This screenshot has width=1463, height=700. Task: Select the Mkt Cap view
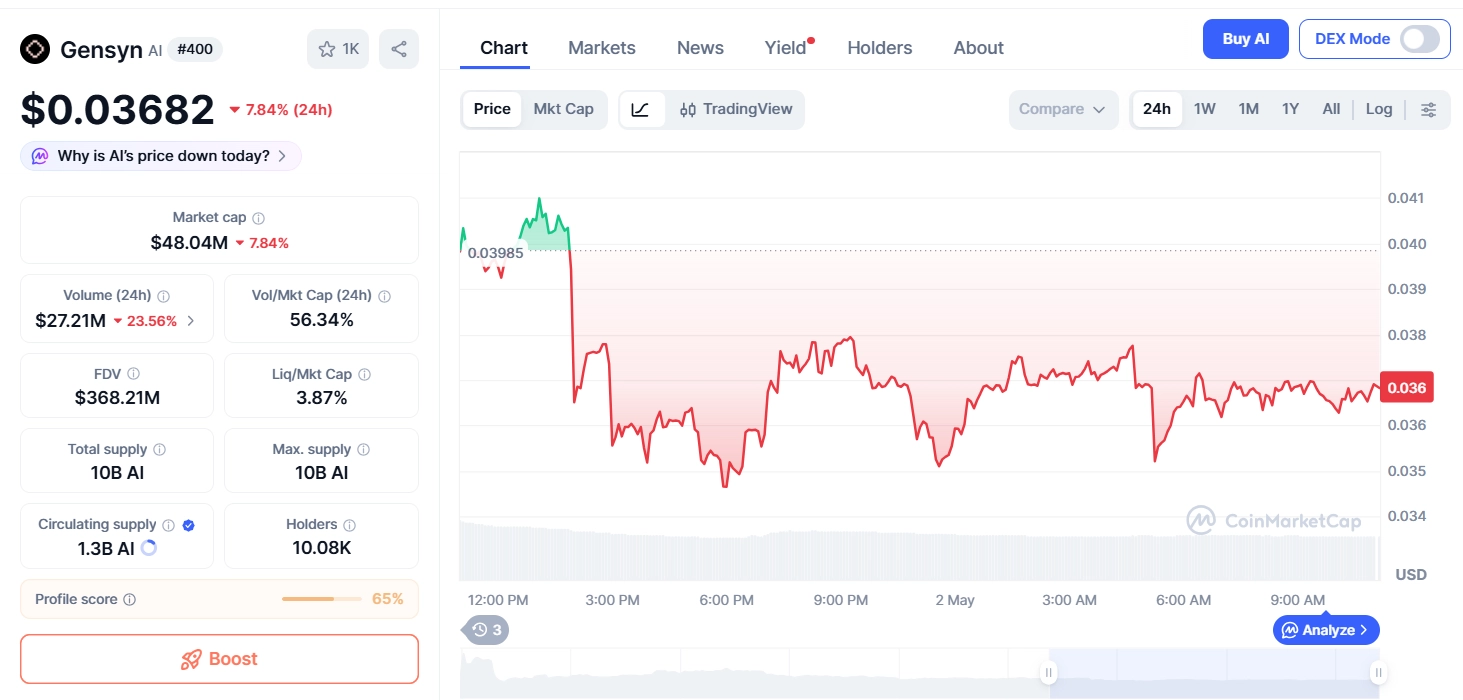[x=563, y=109]
